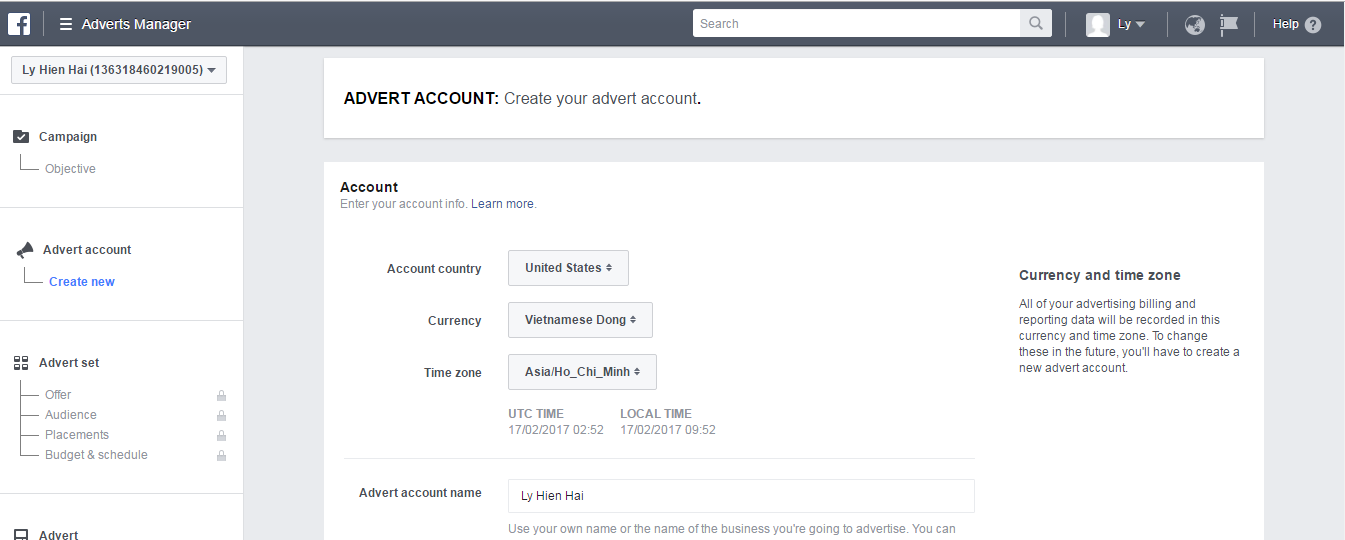Click the search magnifier button
This screenshot has width=1345, height=540.
(x=1035, y=24)
